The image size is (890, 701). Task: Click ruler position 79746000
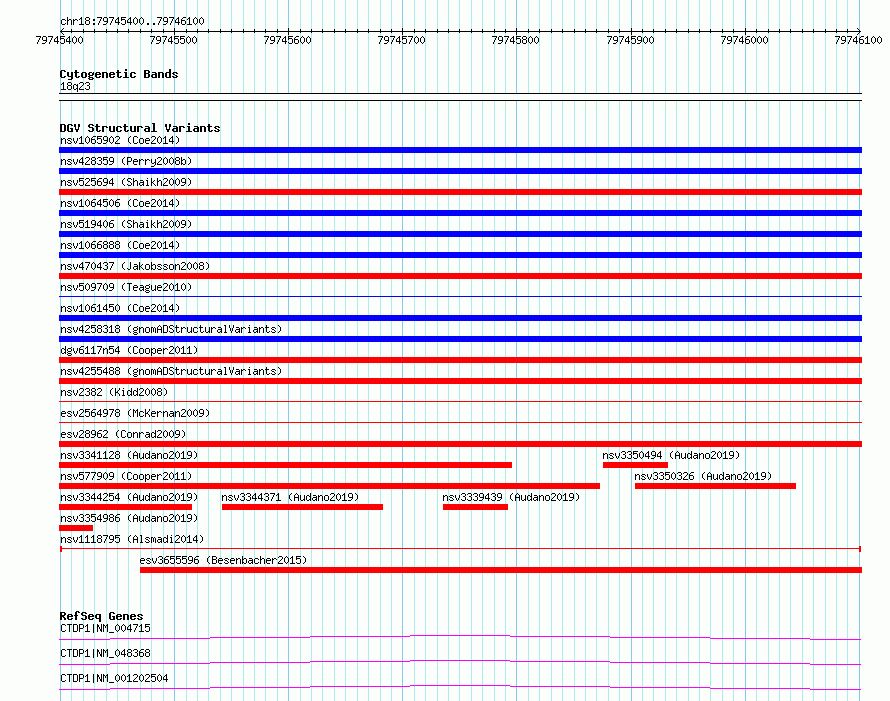[x=745, y=40]
